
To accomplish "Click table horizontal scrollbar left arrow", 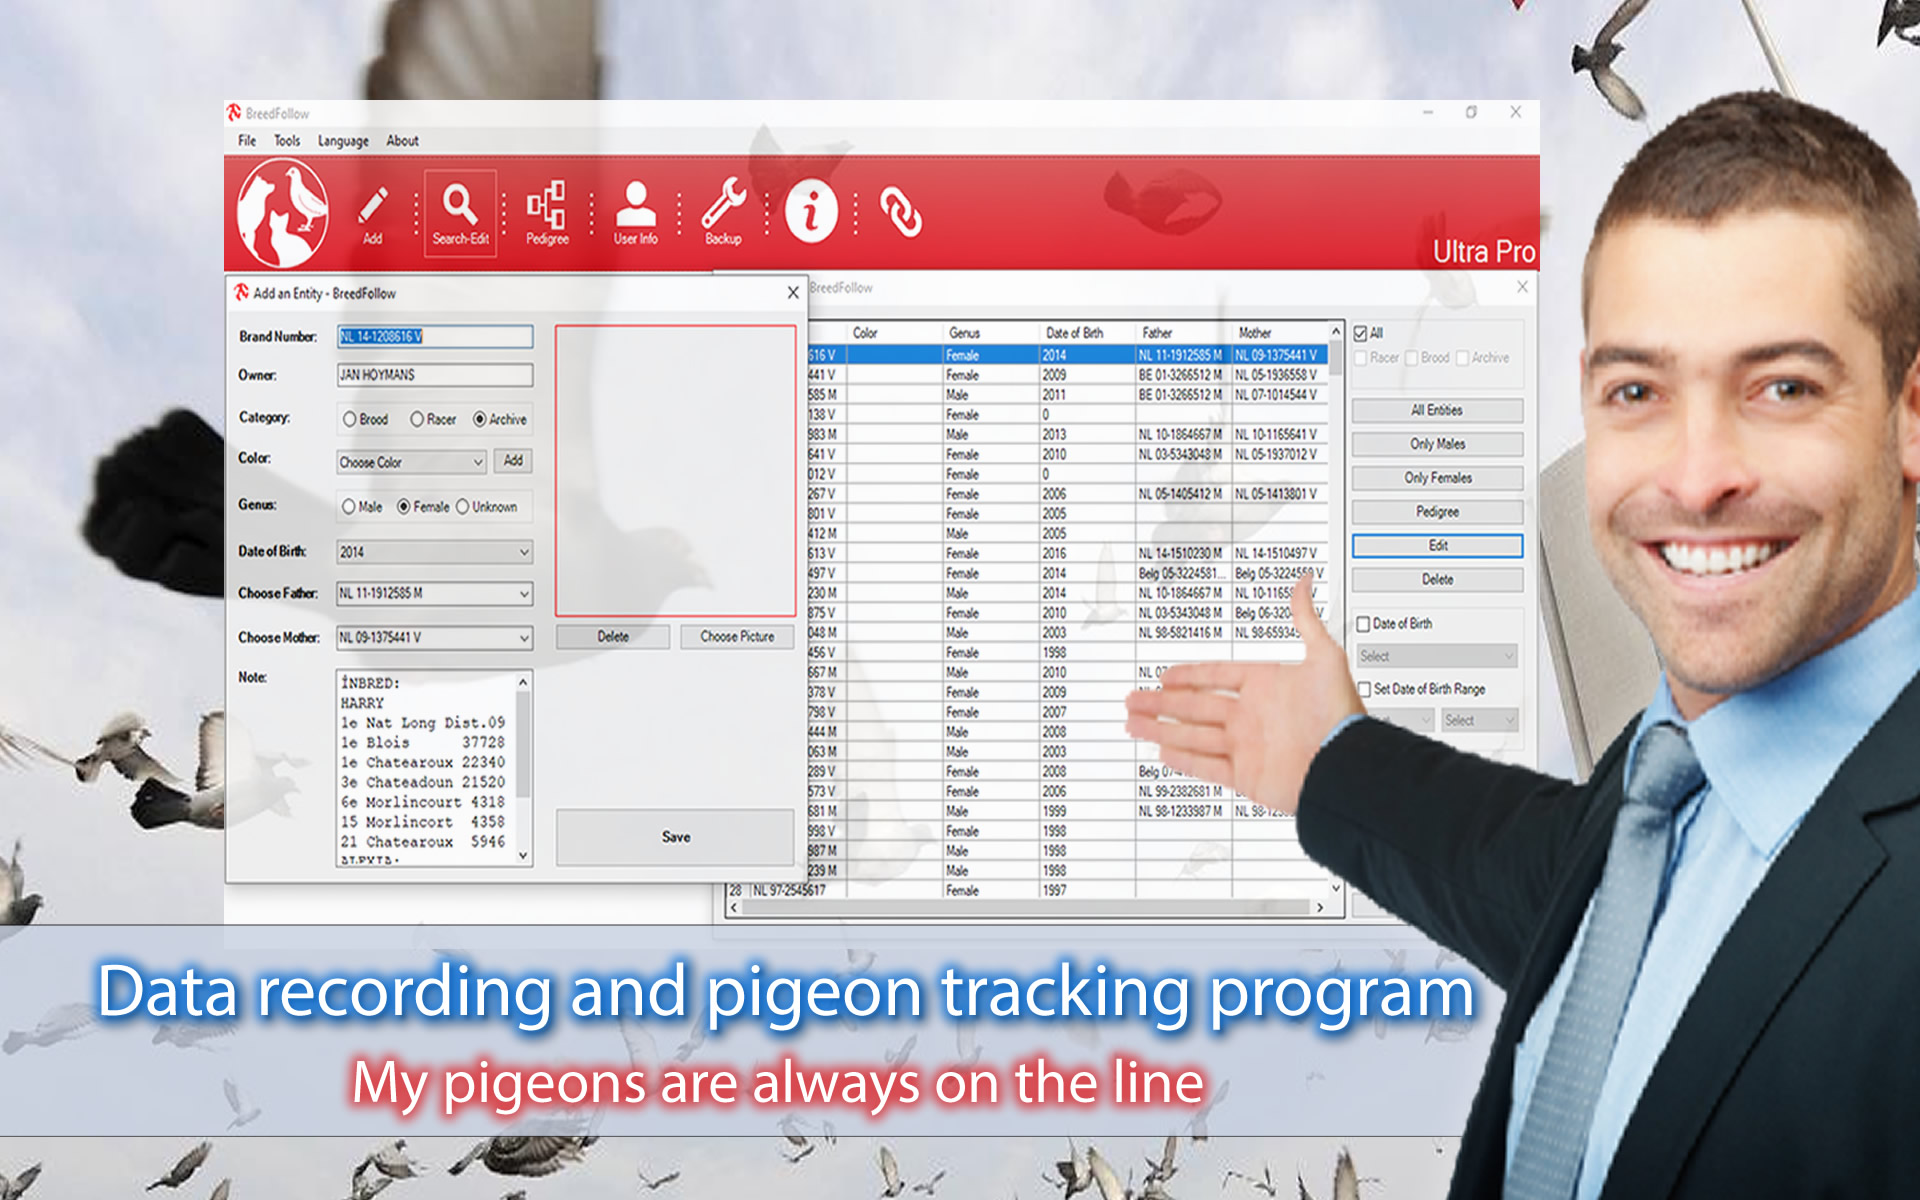I will click(x=734, y=908).
